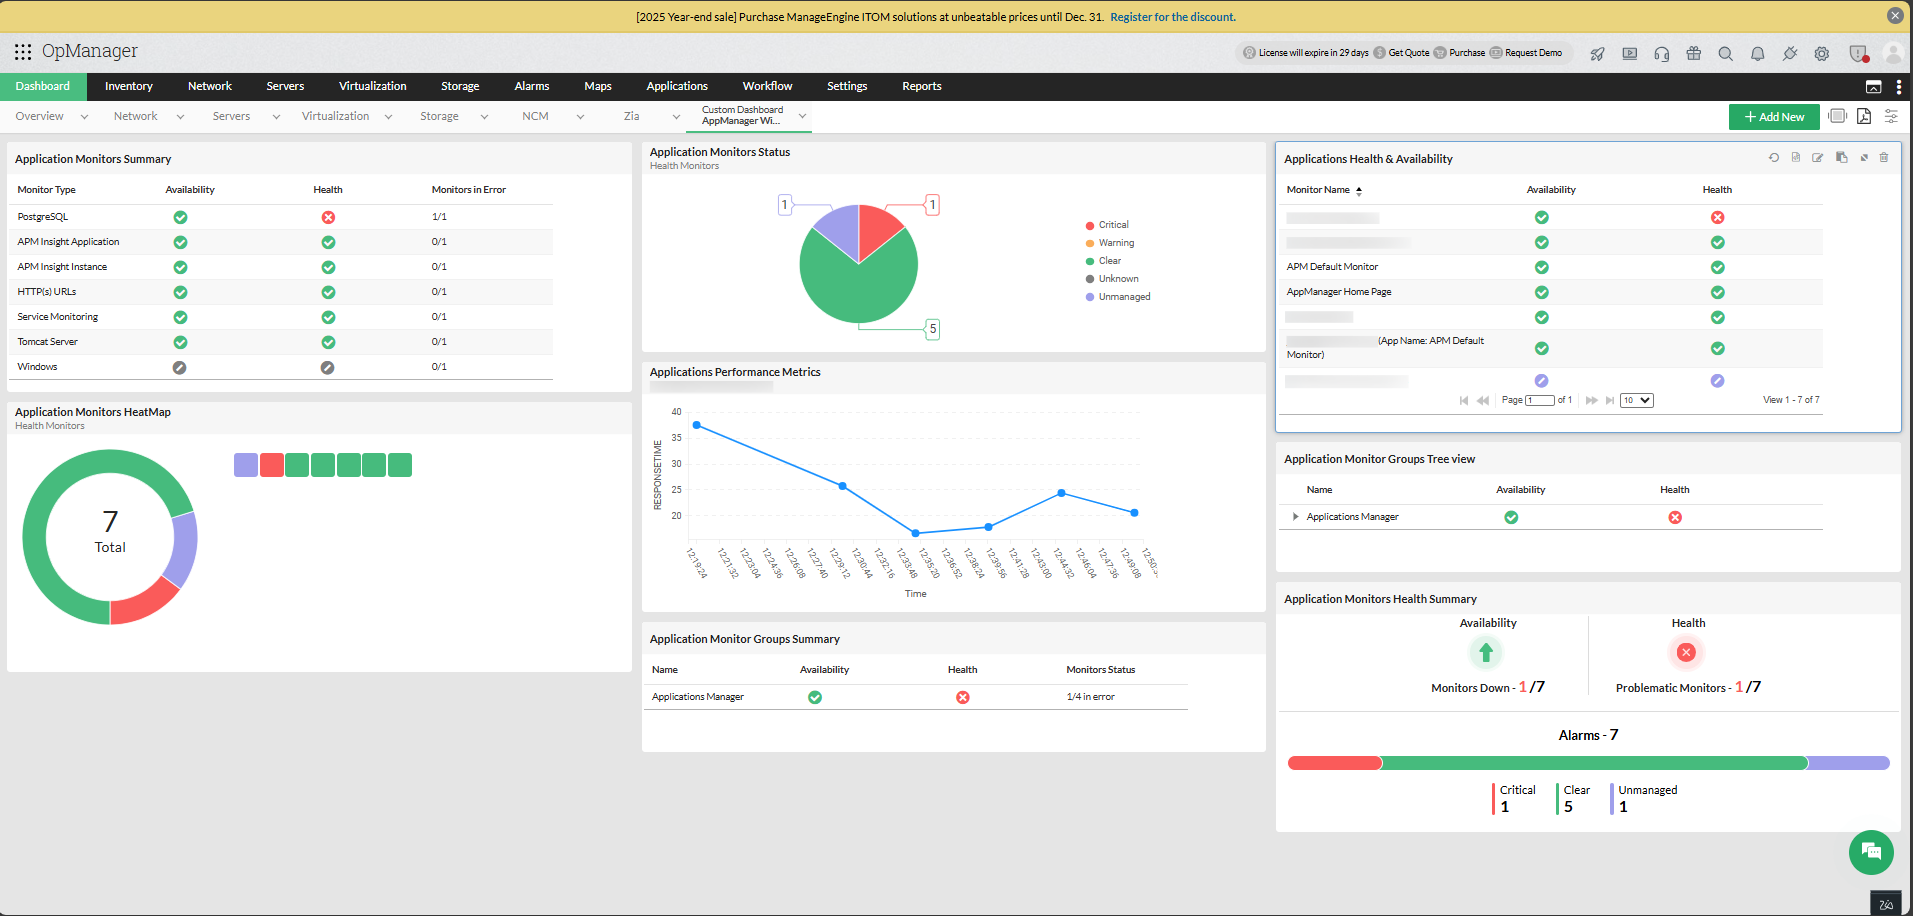The height and width of the screenshot is (916, 1913).
Task: Switch to the Alarms tab
Action: coord(532,86)
